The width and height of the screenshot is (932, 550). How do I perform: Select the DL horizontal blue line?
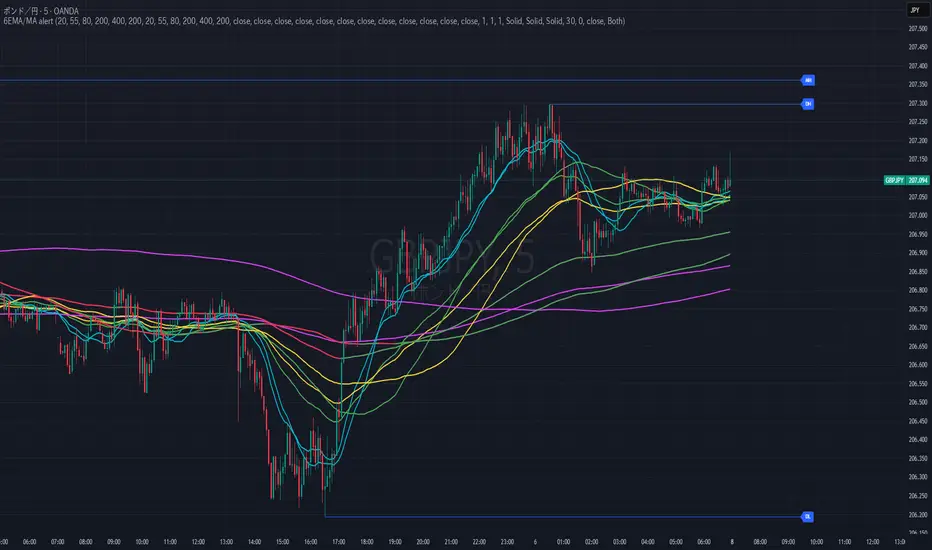click(563, 517)
